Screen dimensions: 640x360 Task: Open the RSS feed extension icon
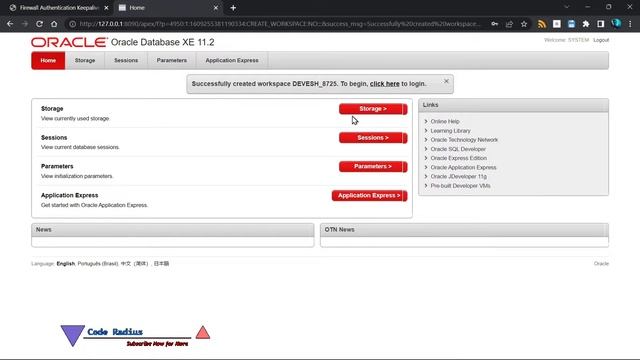542,24
